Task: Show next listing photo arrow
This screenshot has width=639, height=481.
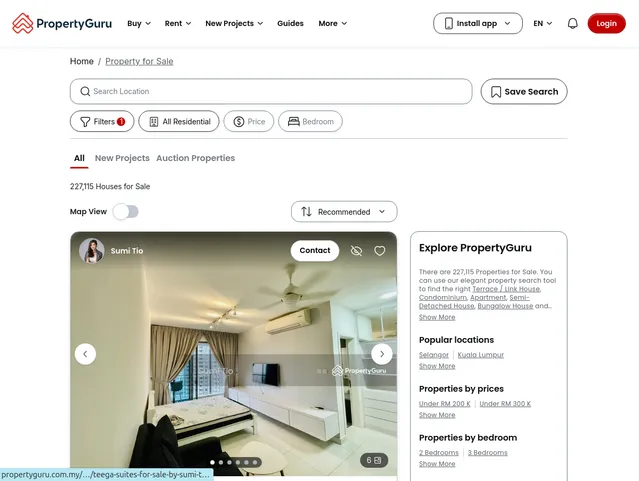Action: (382, 354)
